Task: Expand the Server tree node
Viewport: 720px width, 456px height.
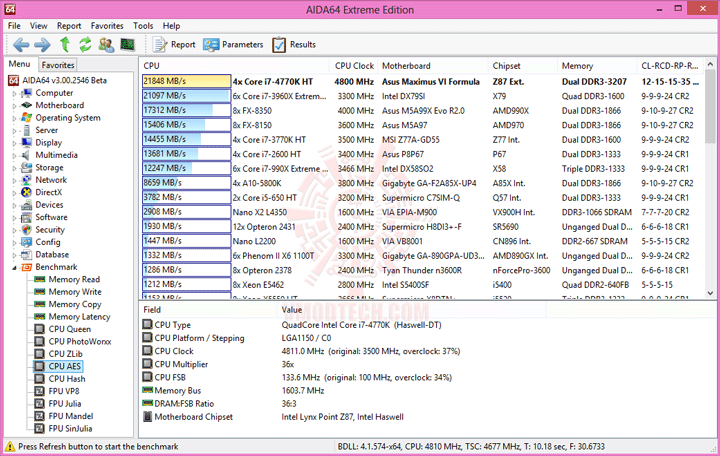Action: pos(14,130)
